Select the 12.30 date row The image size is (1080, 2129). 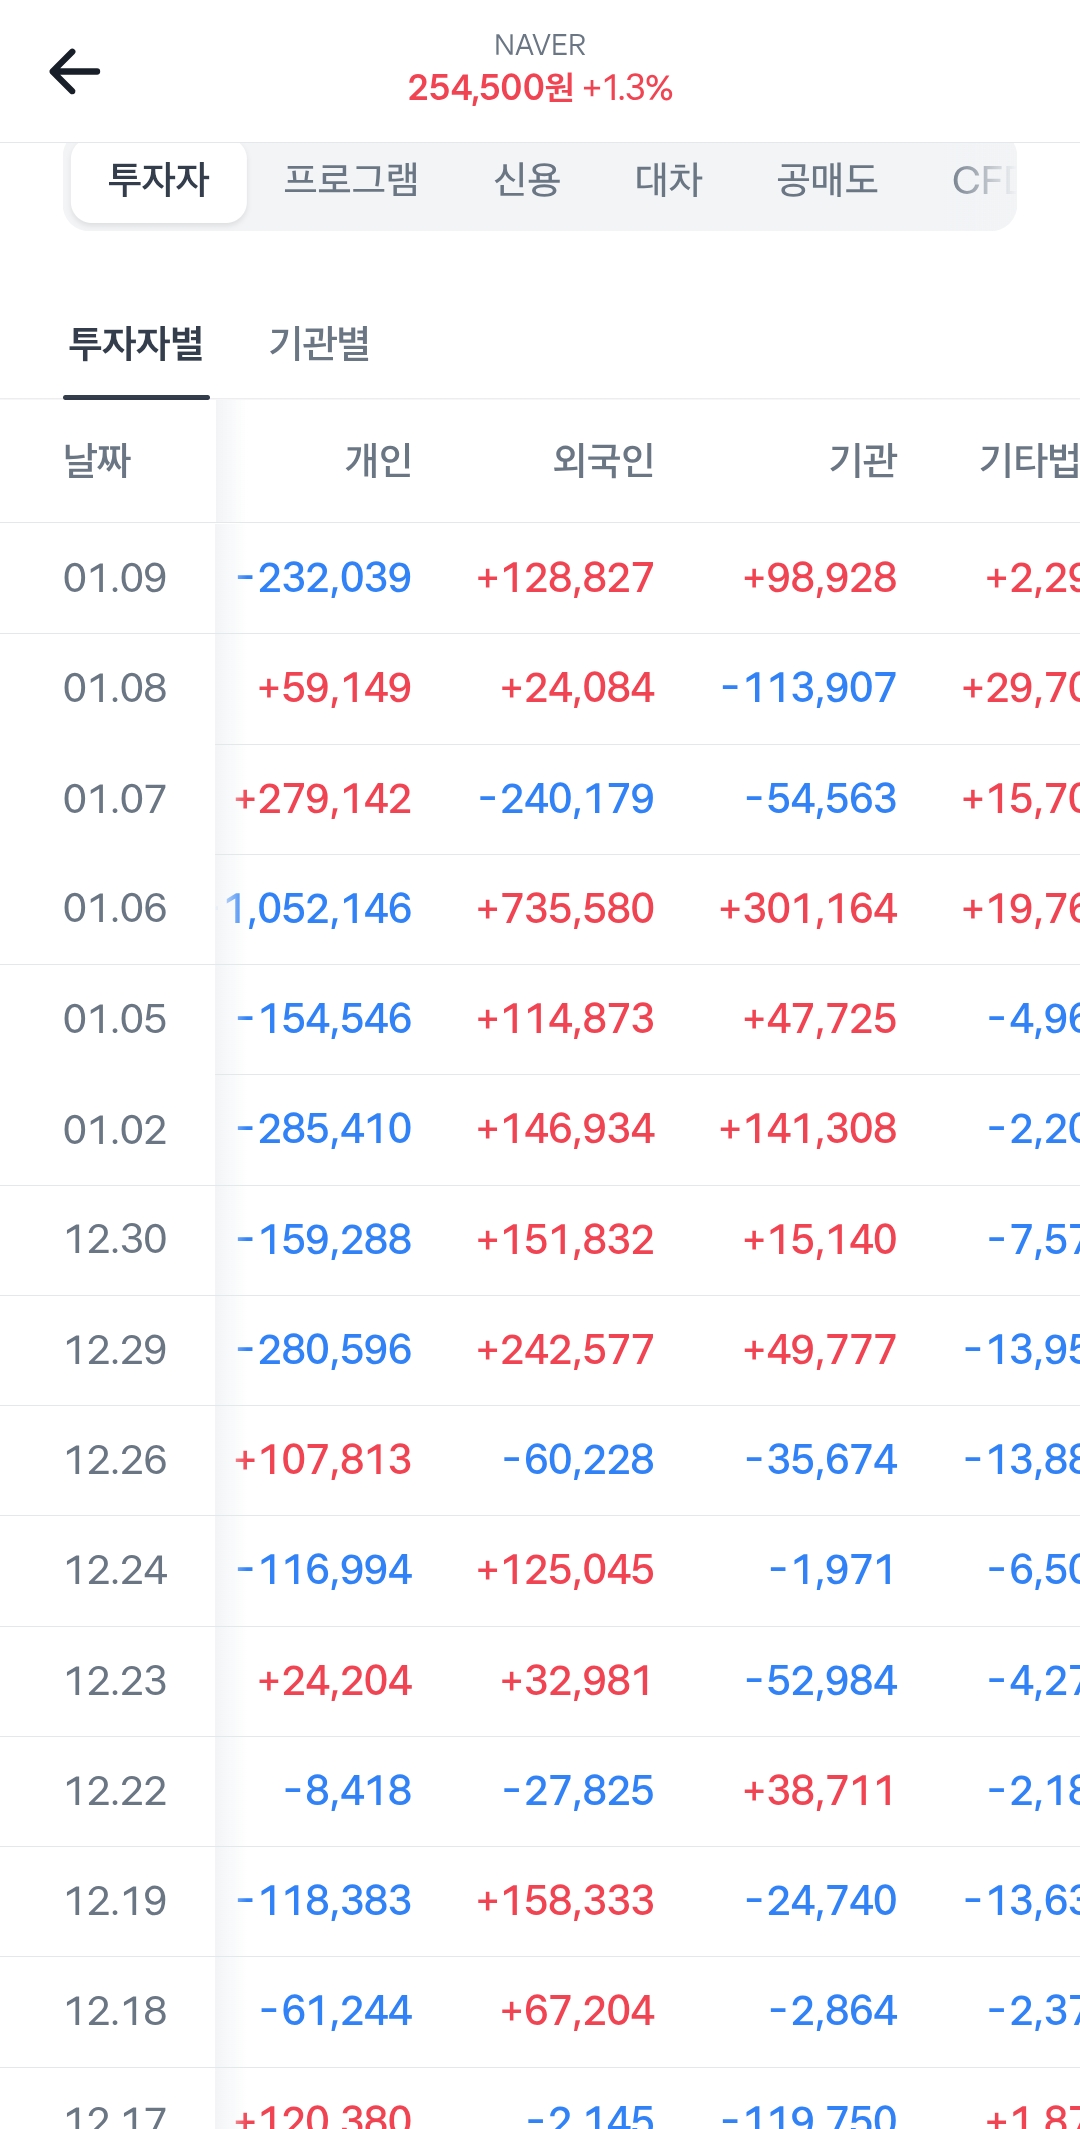pyautogui.click(x=115, y=1240)
